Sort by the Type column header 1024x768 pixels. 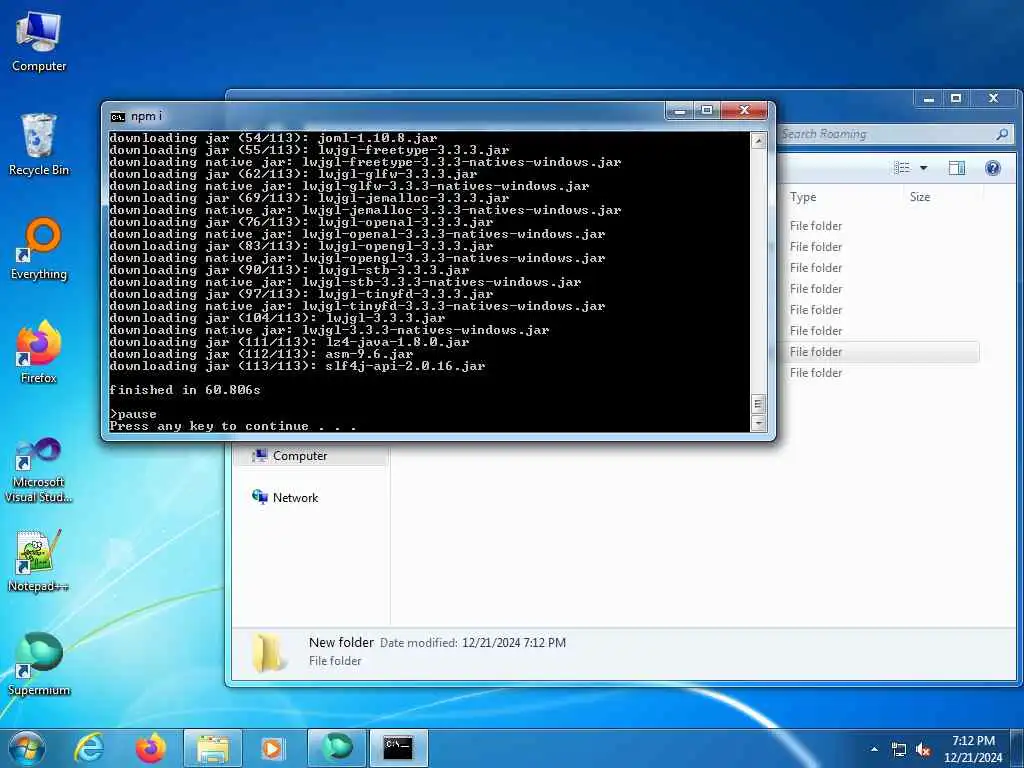tap(803, 197)
